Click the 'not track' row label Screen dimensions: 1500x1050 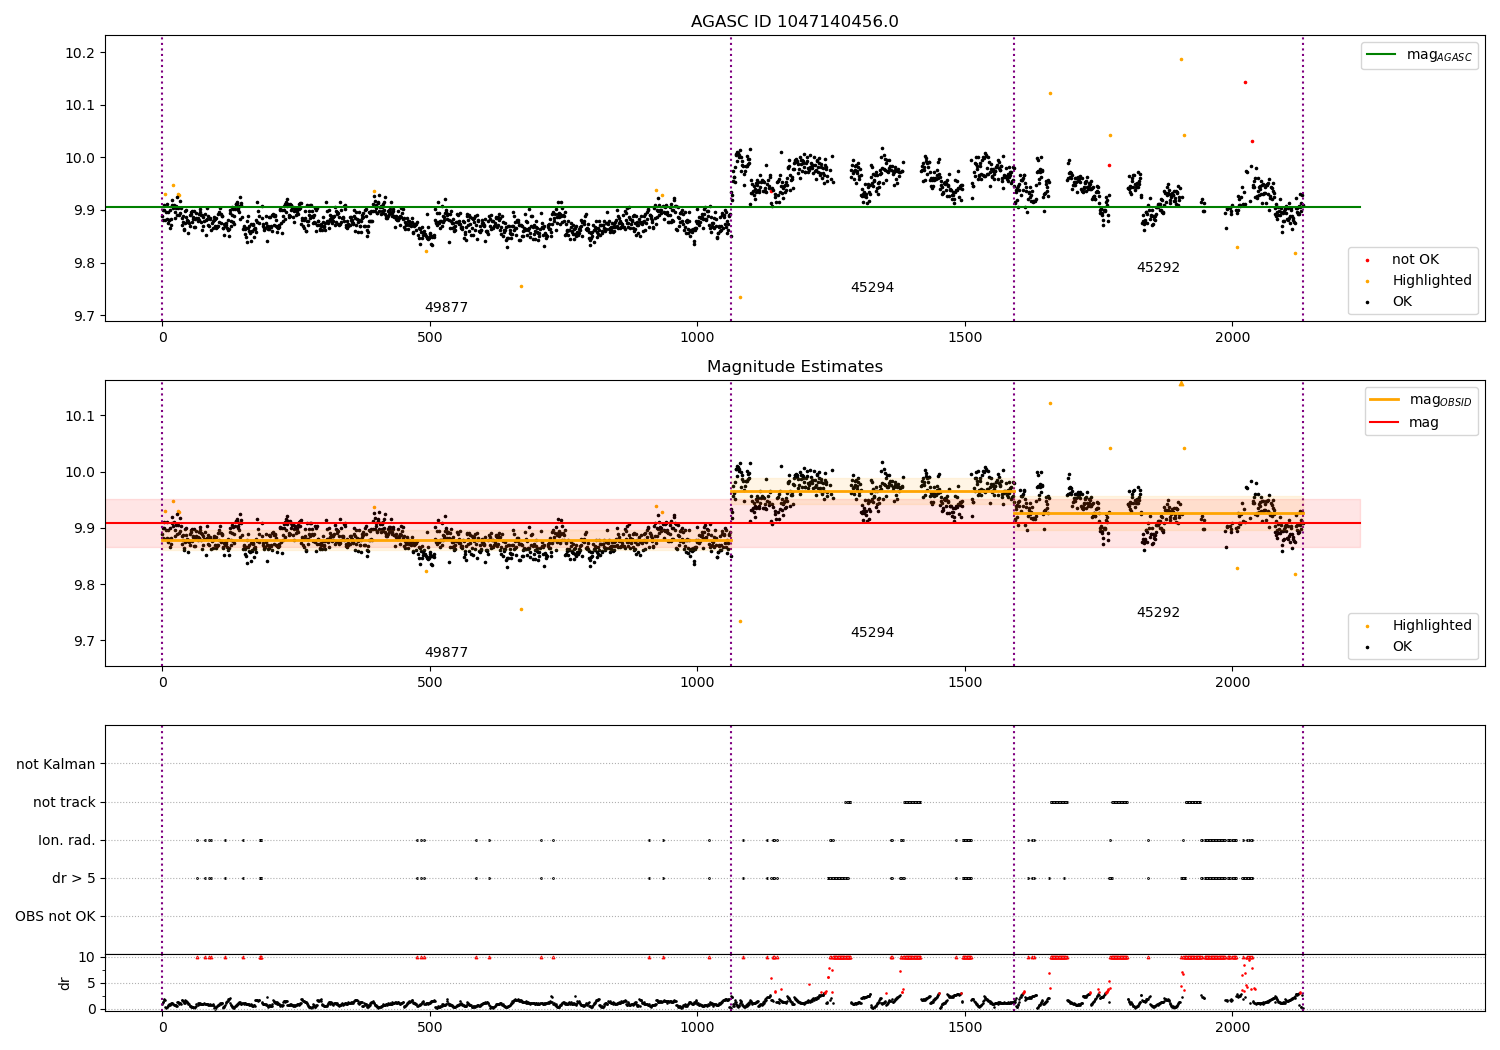64,803
